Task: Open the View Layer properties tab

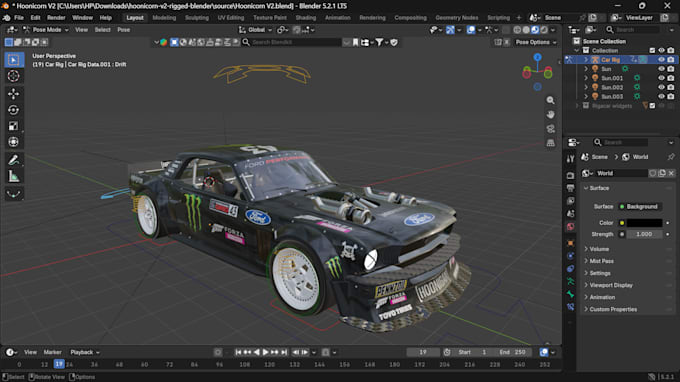Action: click(570, 201)
